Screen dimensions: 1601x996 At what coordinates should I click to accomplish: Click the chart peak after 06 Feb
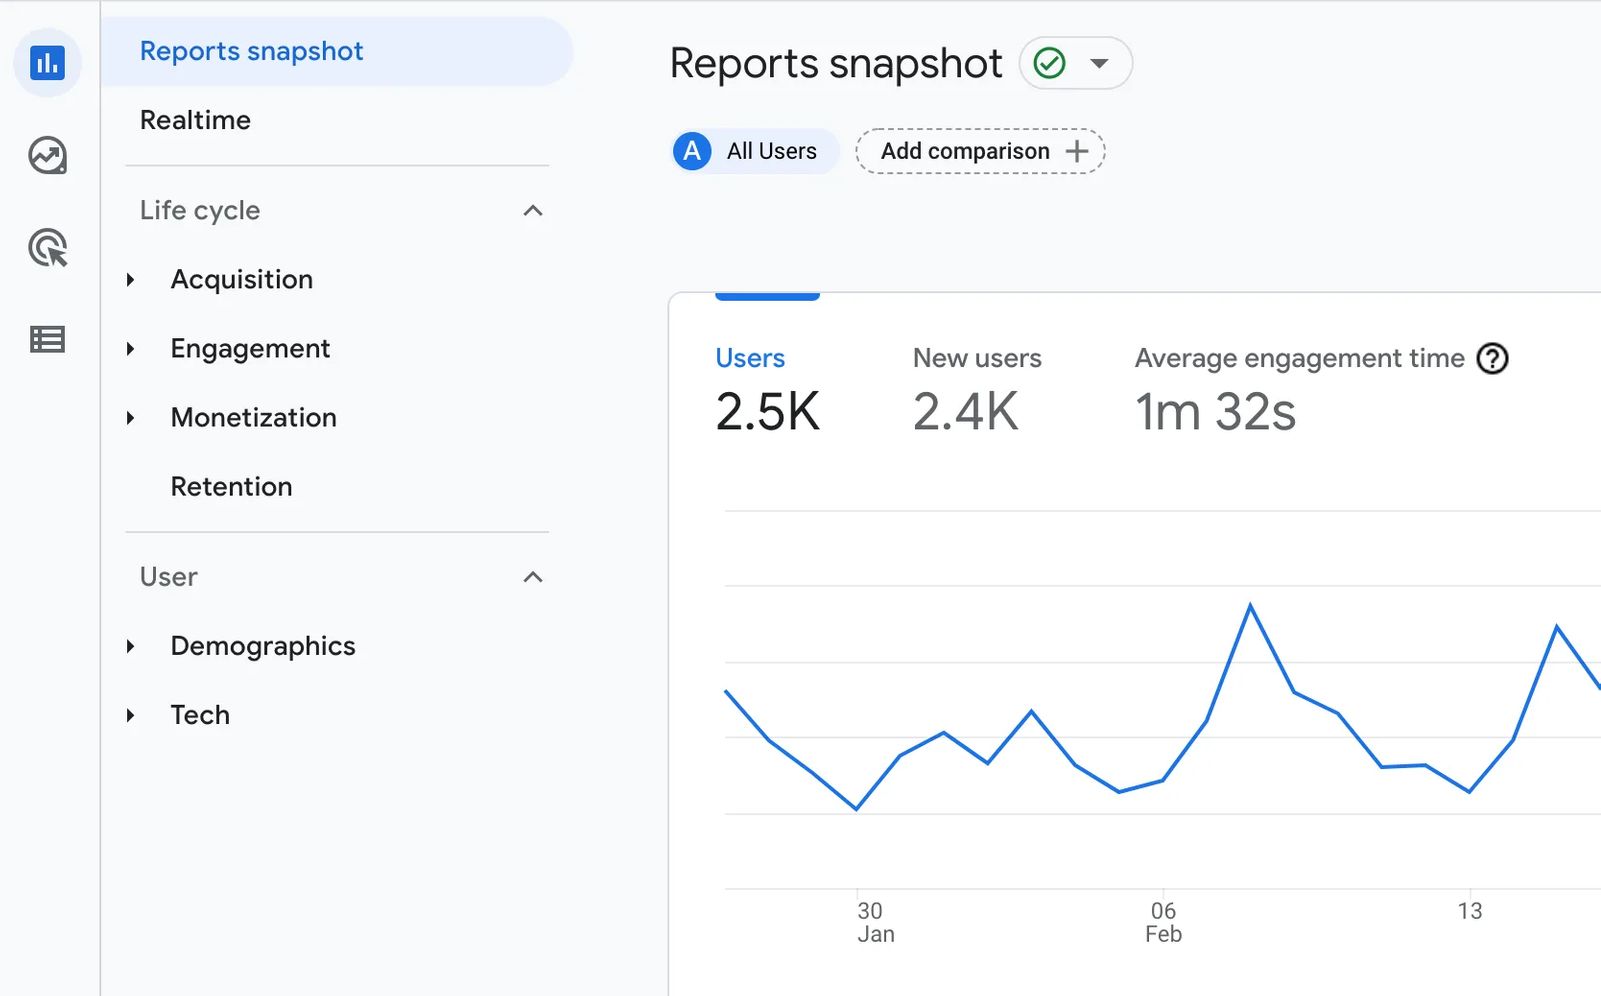1250,605
